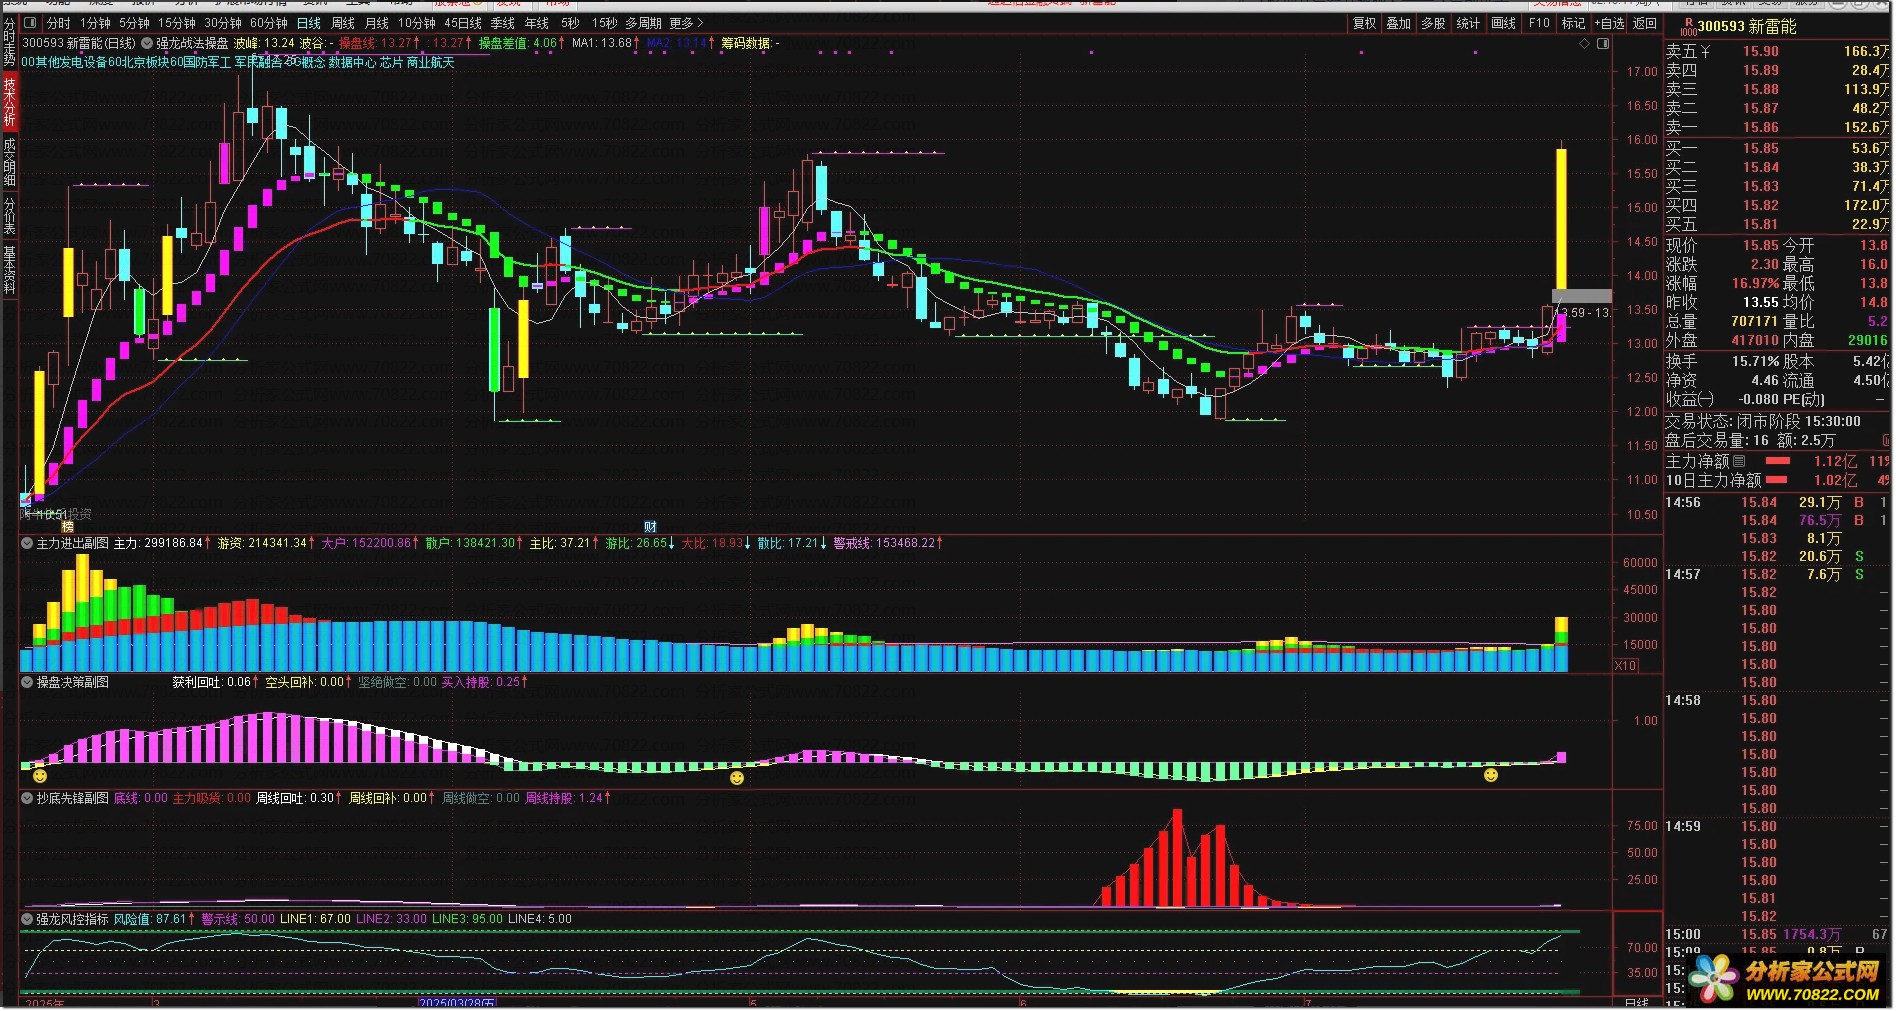1896x1011 pixels.
Task: Open the 主力进出副图 indicator dropdown
Action: [x=27, y=543]
